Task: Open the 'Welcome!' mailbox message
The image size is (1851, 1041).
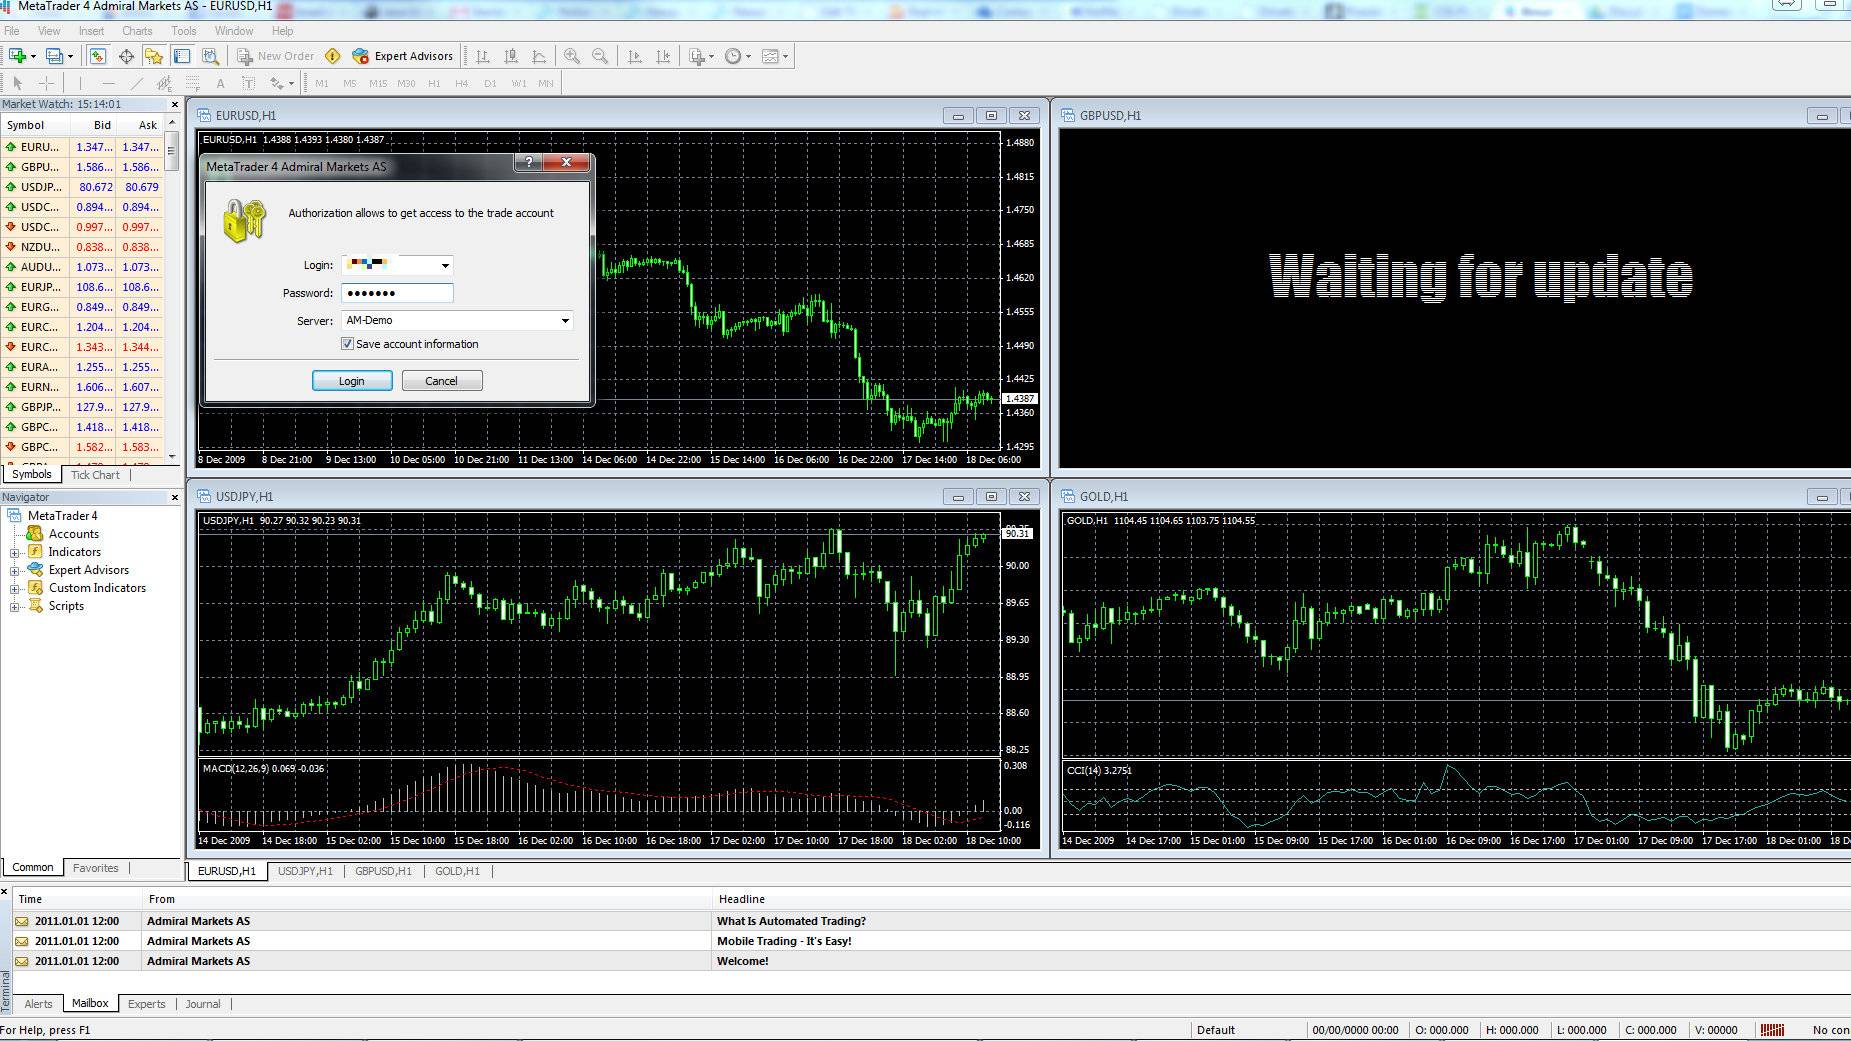Action: click(x=743, y=961)
